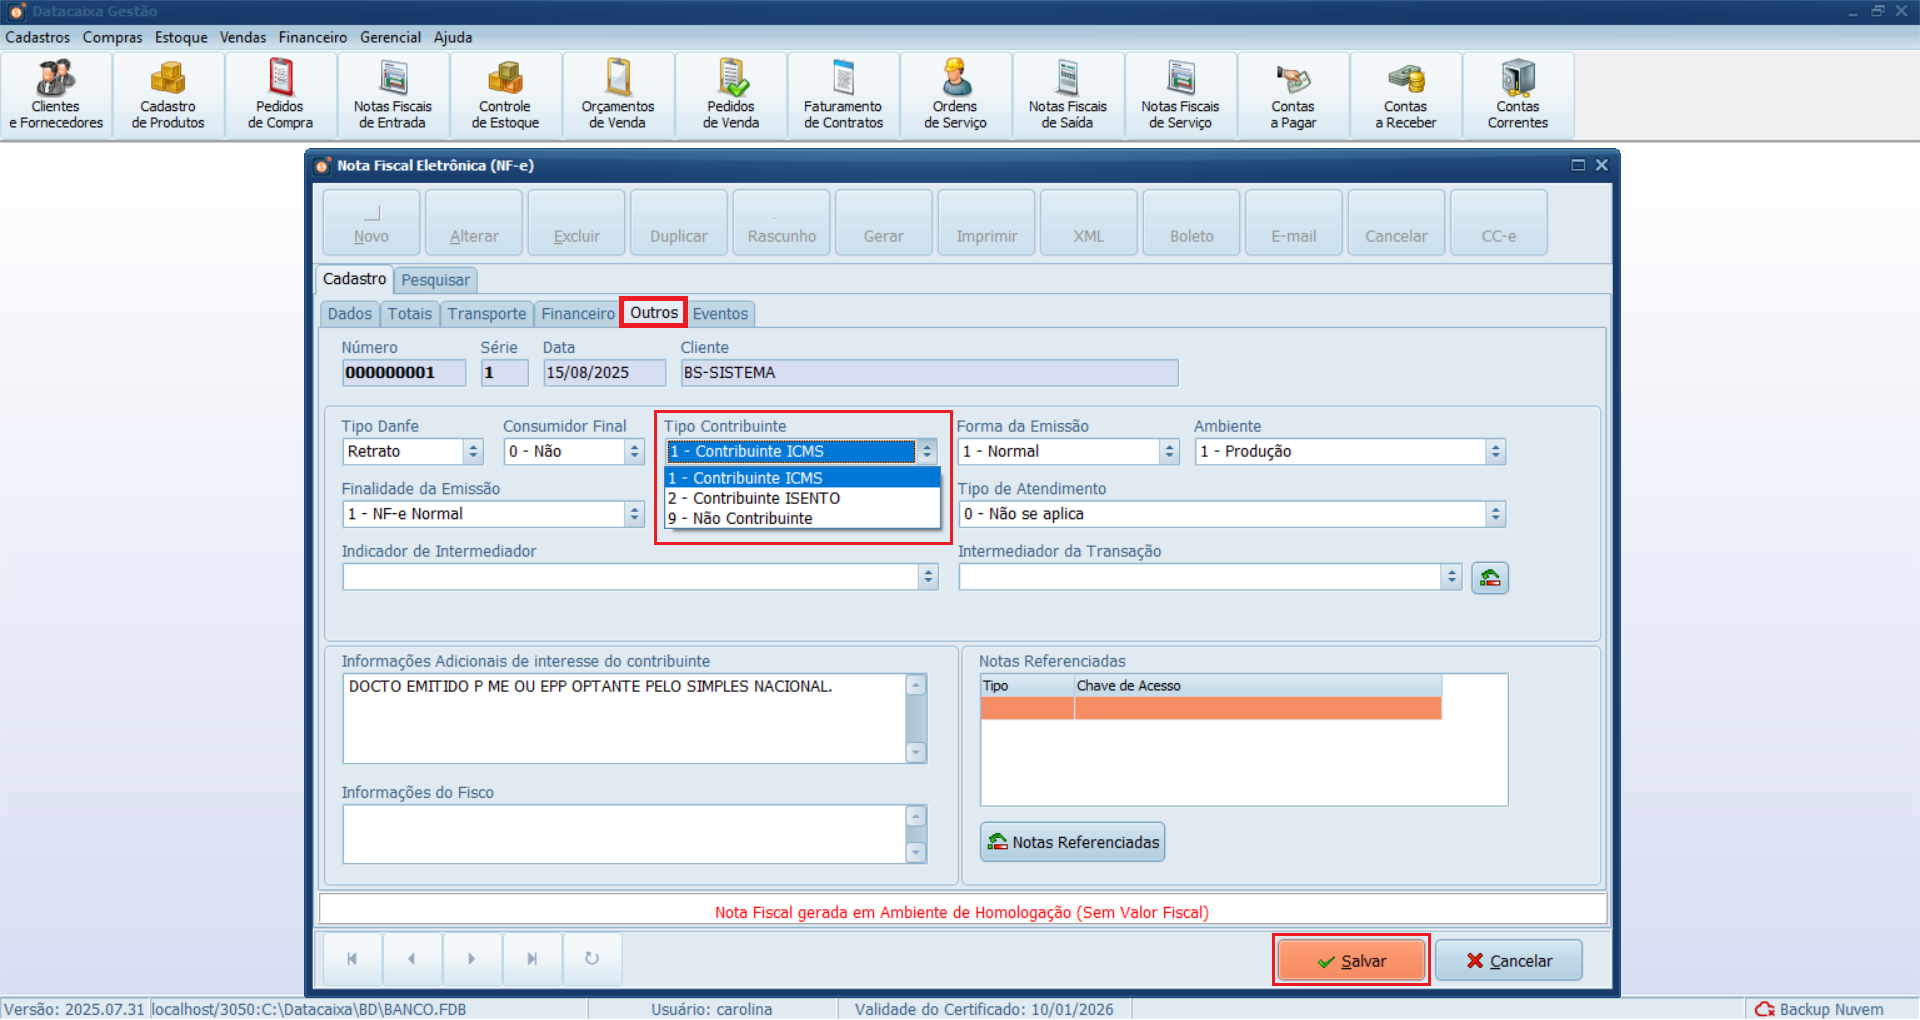Open the Tipo de Atendimento dropdown

(x=1495, y=514)
